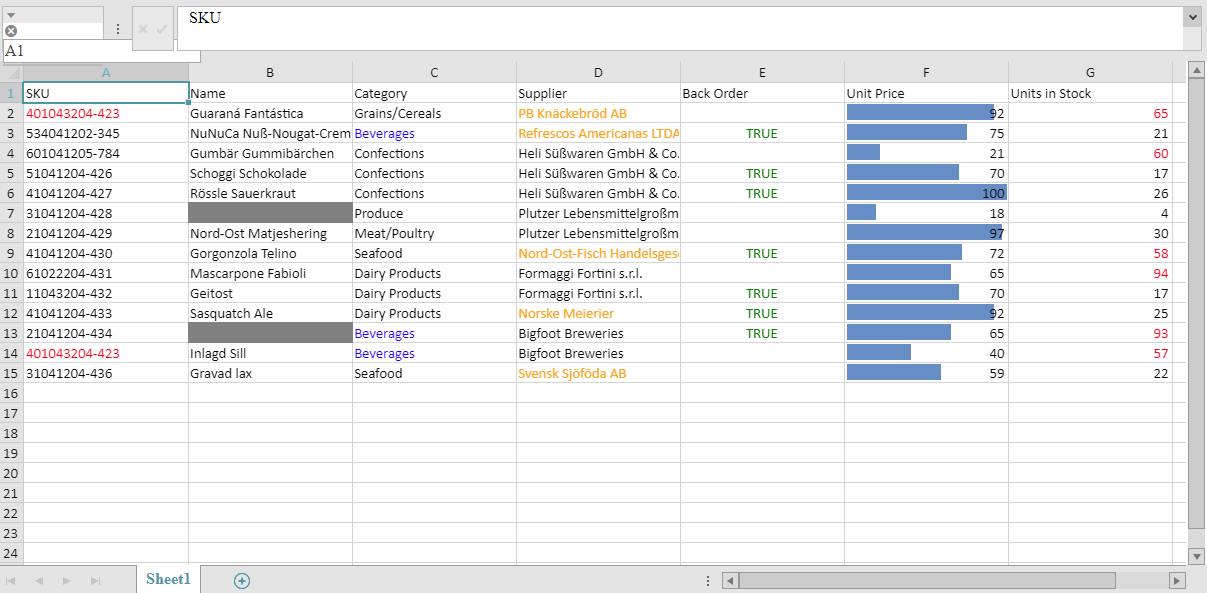Click the Unit Price data bar showing 100

click(926, 193)
